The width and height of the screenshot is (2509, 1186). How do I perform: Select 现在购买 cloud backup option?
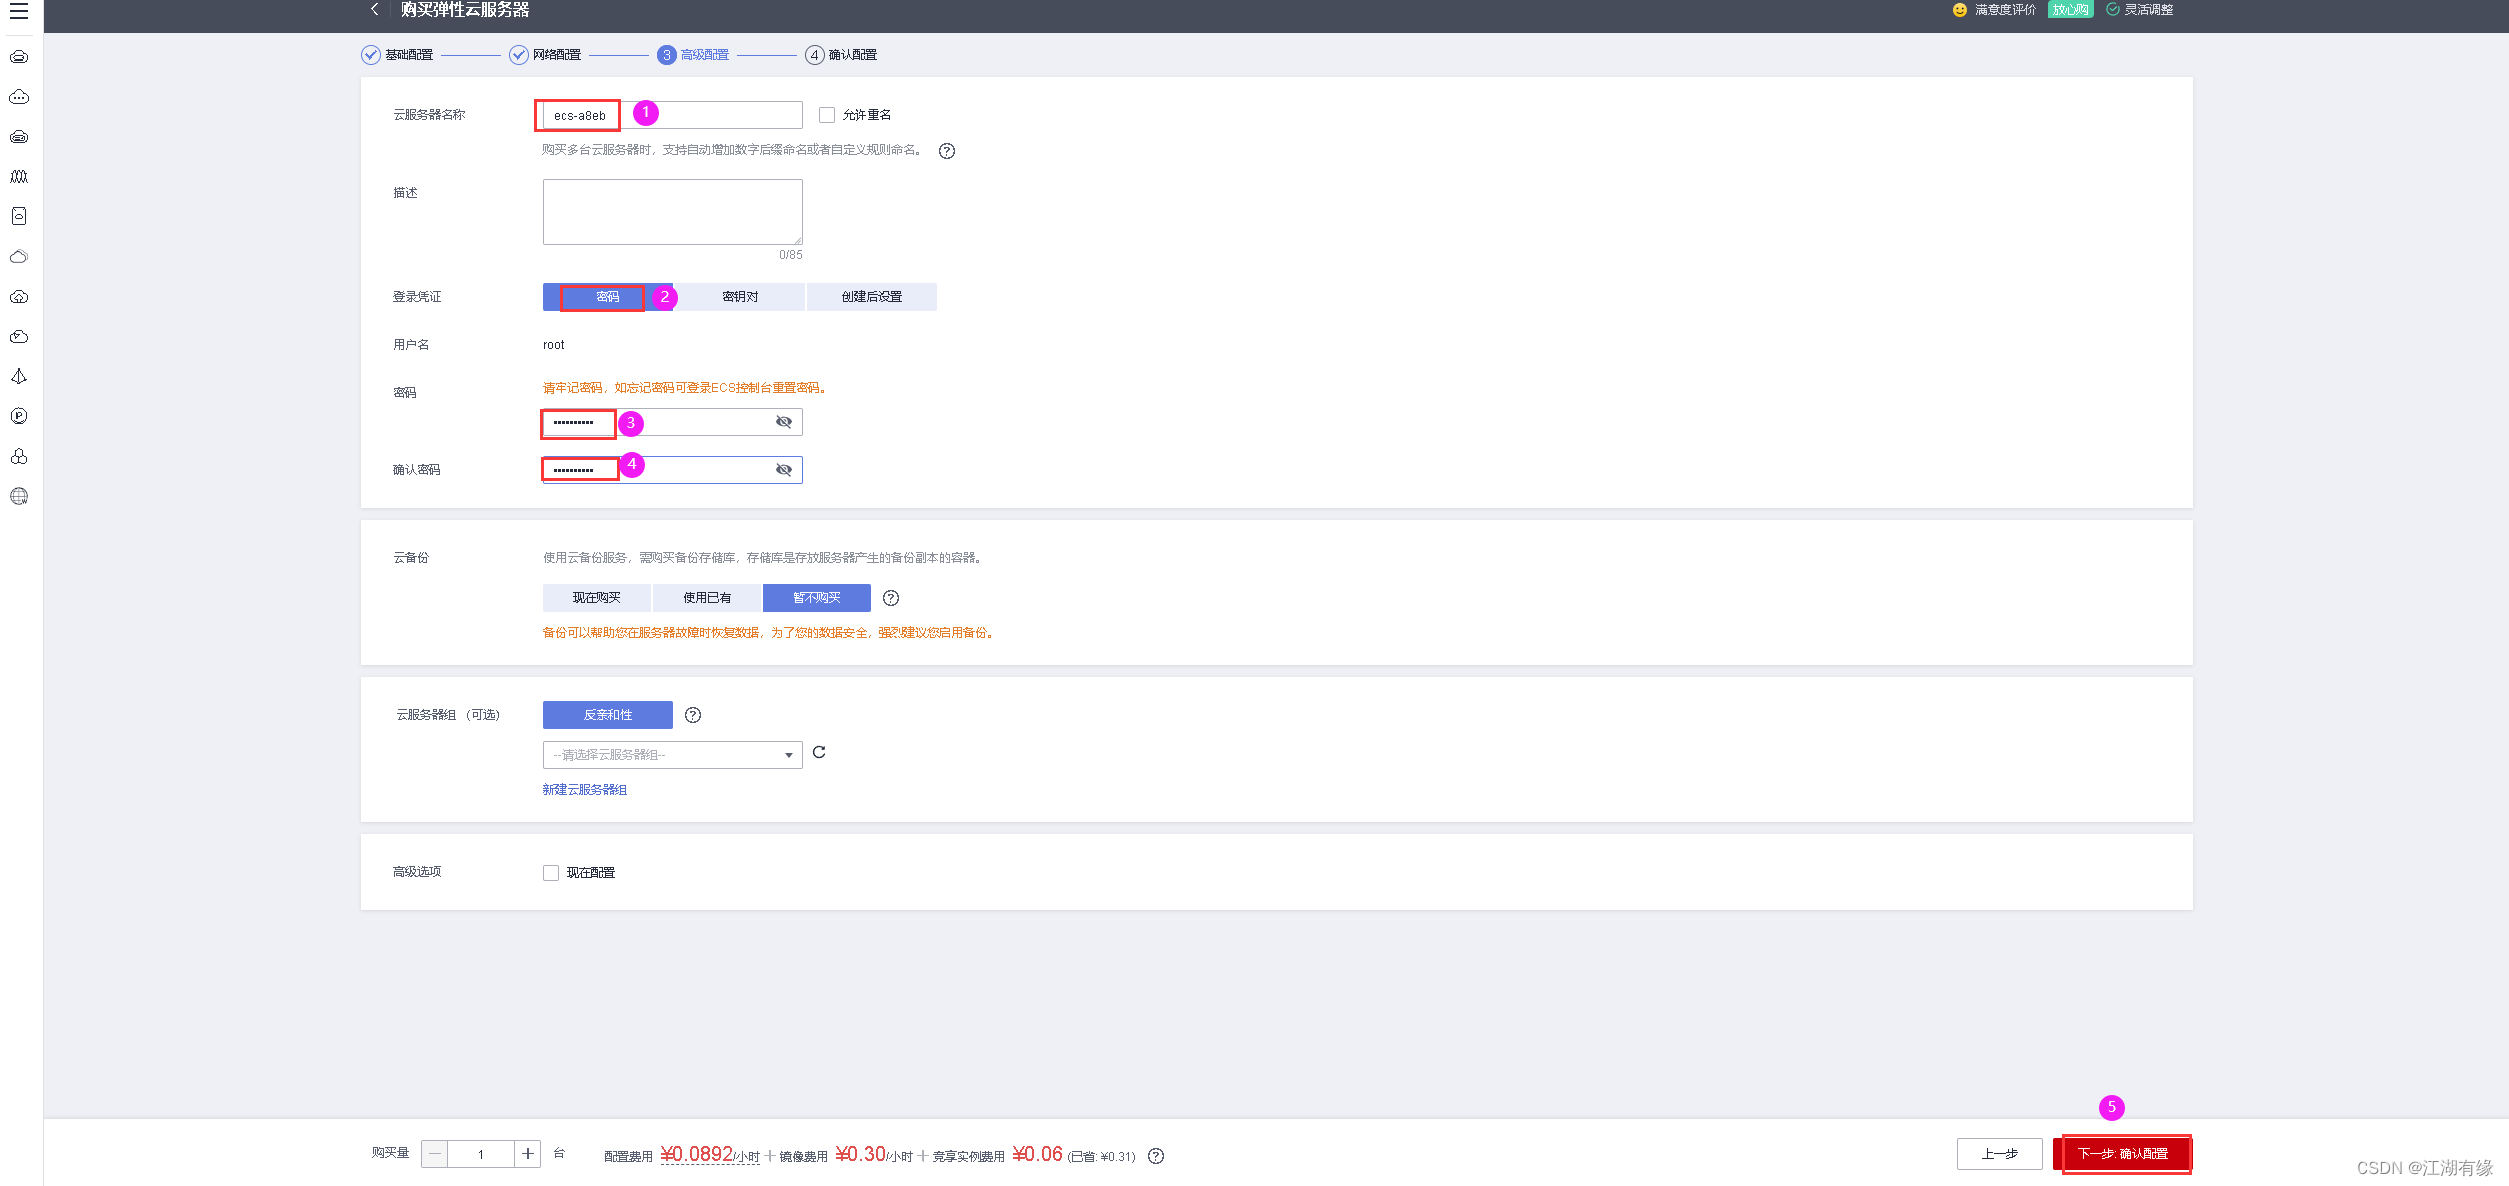tap(596, 598)
